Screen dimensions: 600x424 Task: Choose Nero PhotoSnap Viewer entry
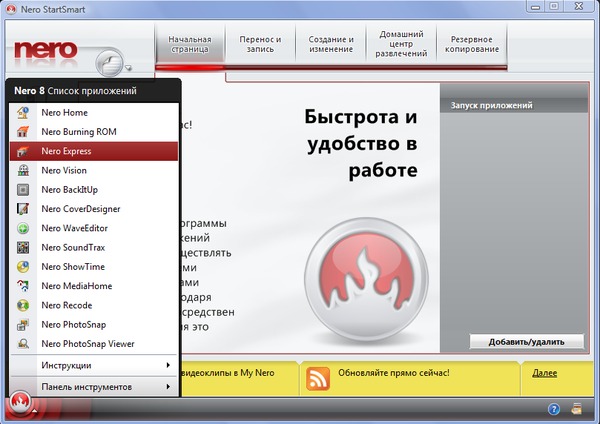tap(94, 344)
